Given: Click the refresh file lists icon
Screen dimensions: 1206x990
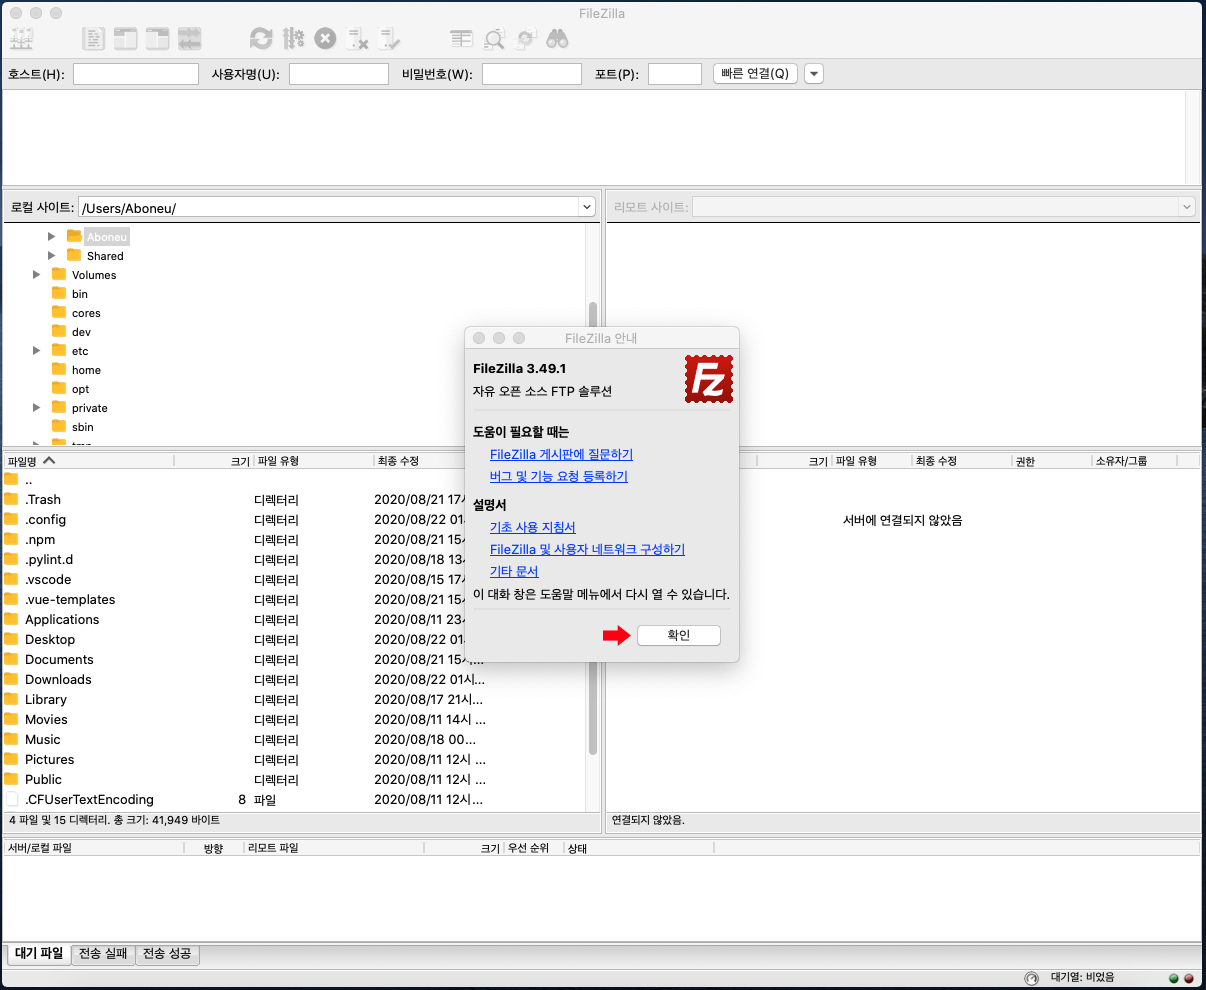Looking at the screenshot, I should click(261, 39).
